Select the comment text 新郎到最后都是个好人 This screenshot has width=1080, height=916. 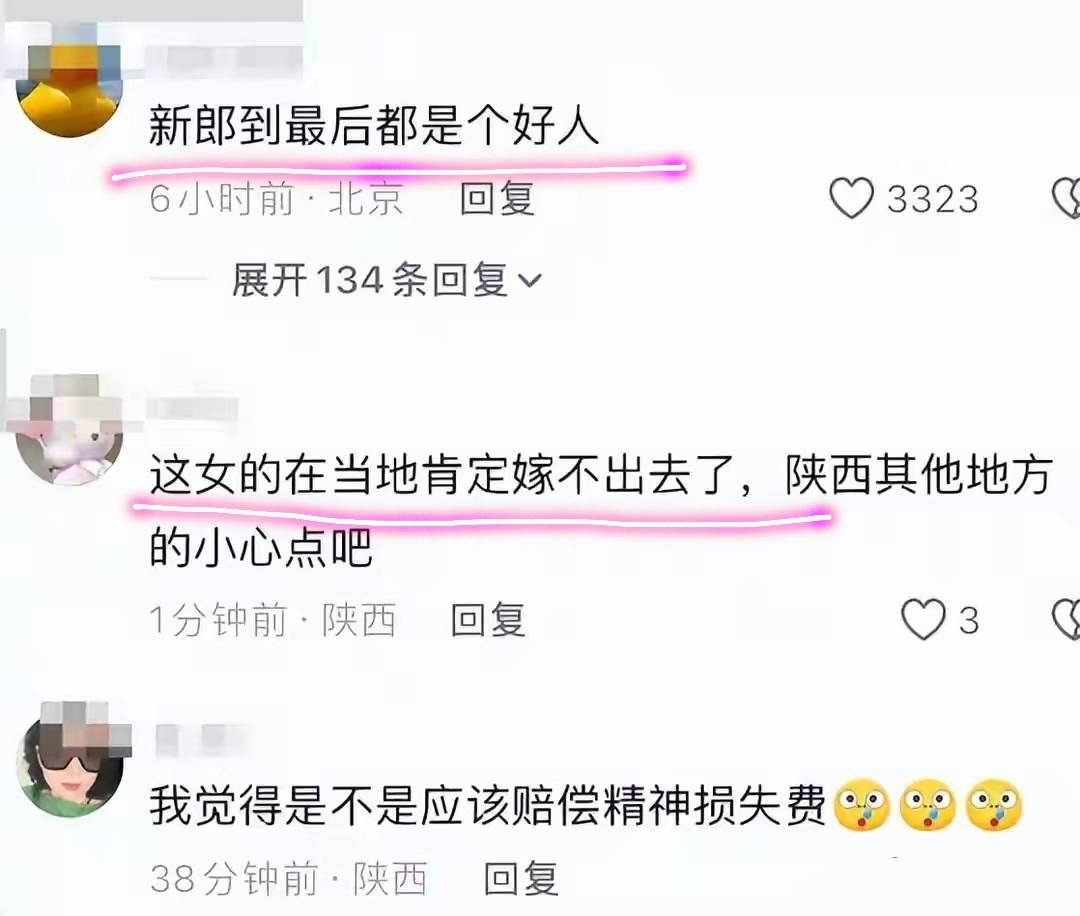tap(374, 126)
